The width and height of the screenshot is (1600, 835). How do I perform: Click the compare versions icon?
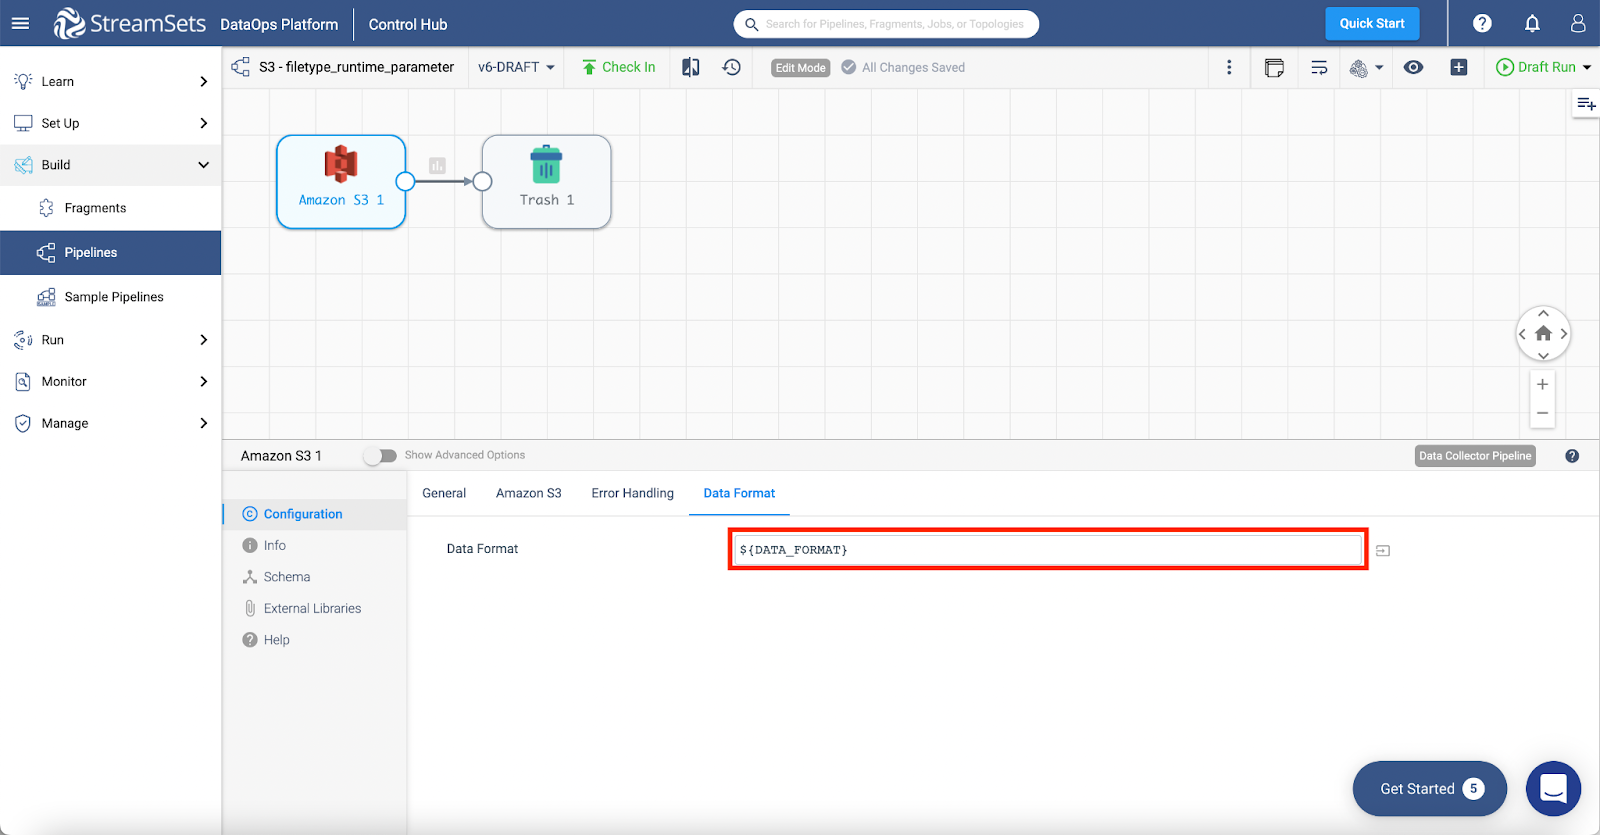click(691, 67)
